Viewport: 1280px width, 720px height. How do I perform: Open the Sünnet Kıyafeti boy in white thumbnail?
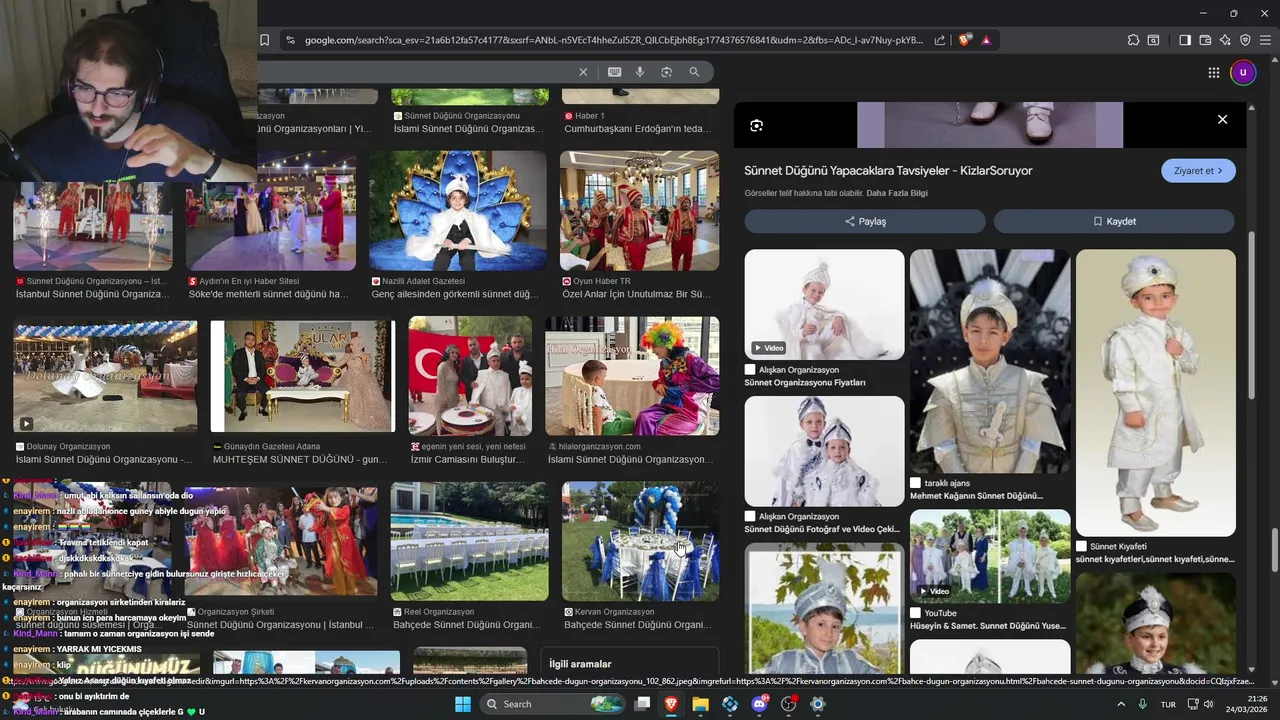coord(1156,393)
